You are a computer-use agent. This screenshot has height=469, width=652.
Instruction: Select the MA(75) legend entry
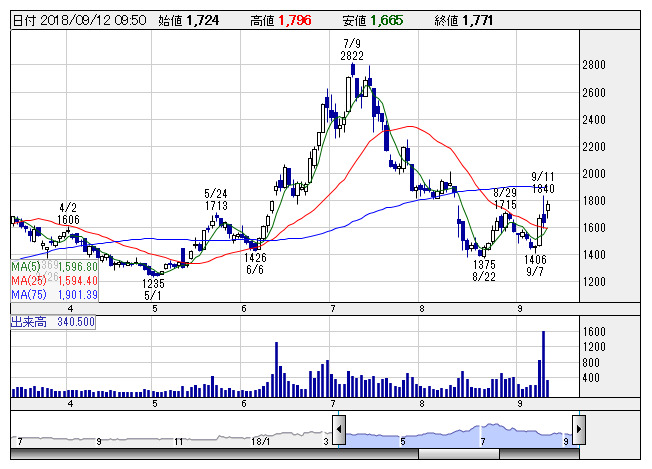tap(54, 293)
